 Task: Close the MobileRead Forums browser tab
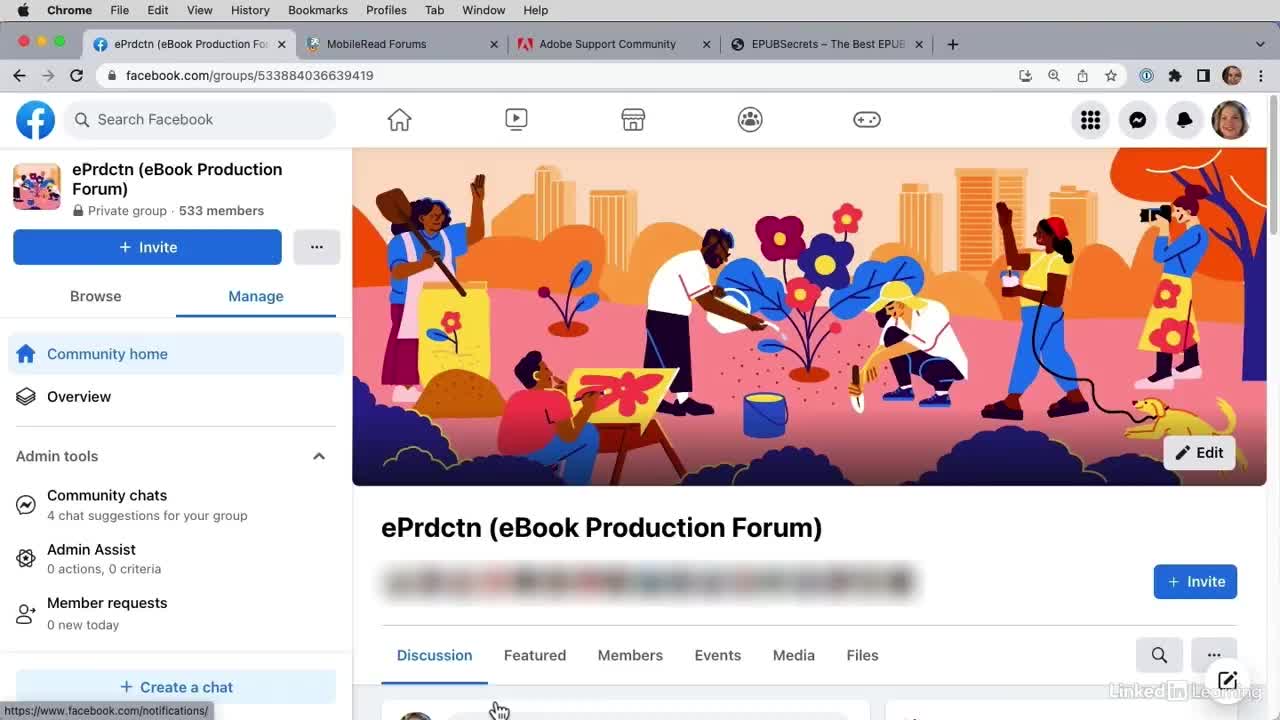[x=494, y=44]
